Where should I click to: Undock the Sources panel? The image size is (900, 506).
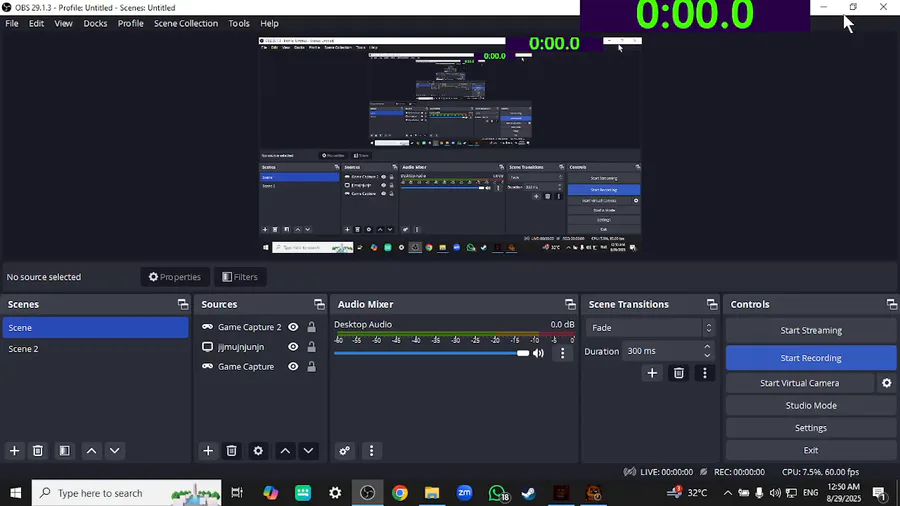319,305
